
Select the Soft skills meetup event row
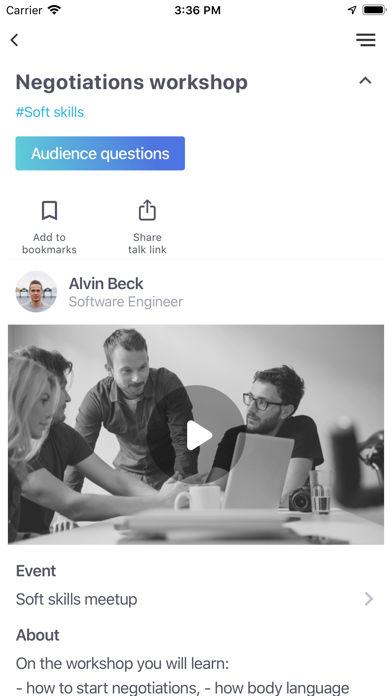[196, 599]
